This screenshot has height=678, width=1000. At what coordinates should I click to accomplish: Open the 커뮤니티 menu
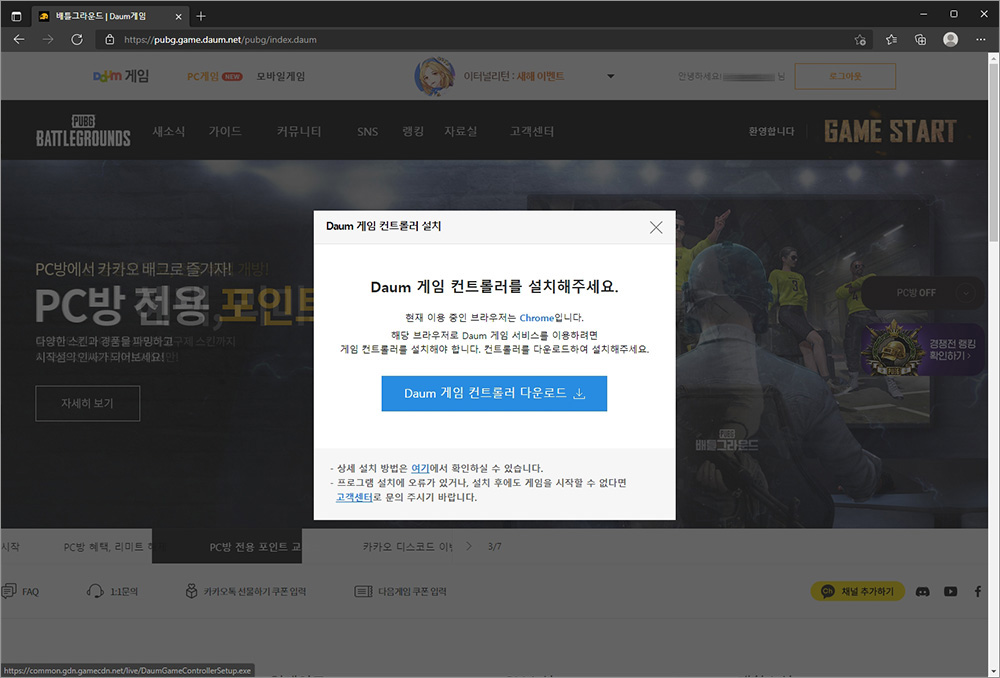[x=299, y=131]
